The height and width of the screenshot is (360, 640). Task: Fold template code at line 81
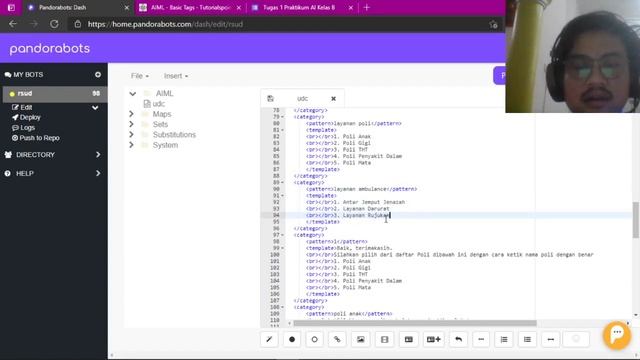282,130
